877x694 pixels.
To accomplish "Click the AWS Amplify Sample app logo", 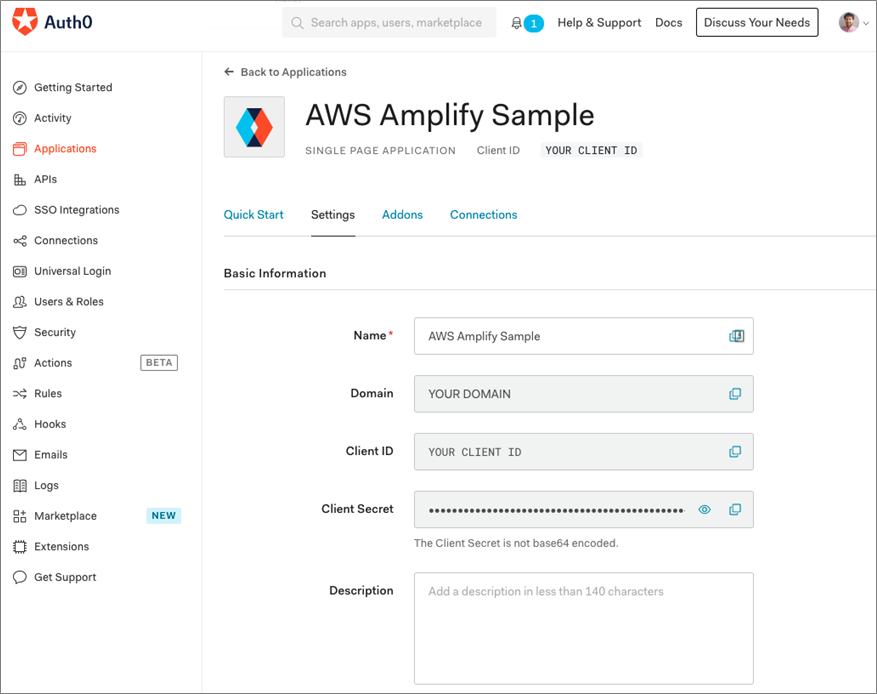I will pos(254,127).
